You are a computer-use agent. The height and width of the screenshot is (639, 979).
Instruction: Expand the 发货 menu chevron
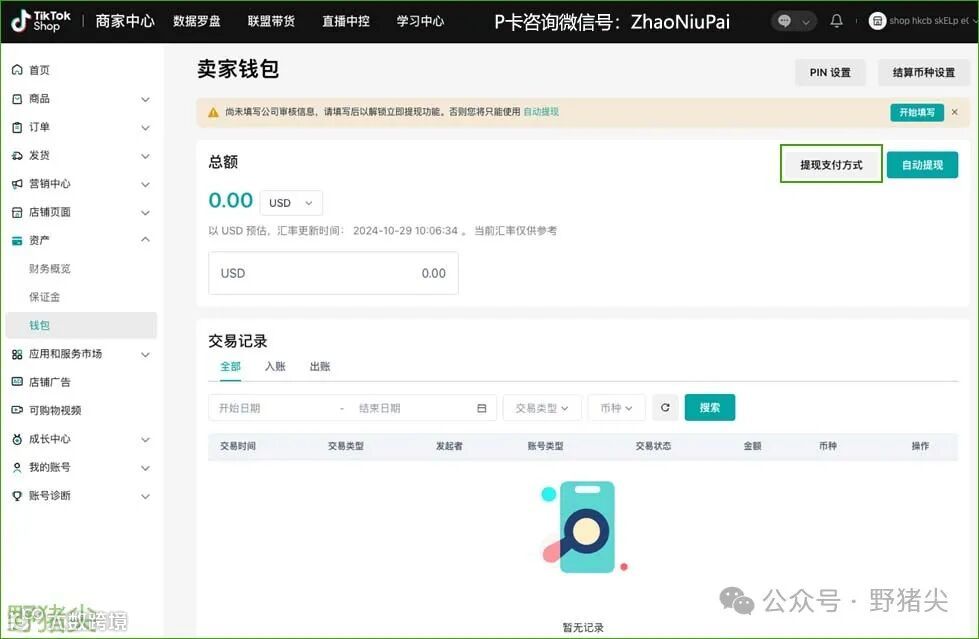(x=145, y=156)
